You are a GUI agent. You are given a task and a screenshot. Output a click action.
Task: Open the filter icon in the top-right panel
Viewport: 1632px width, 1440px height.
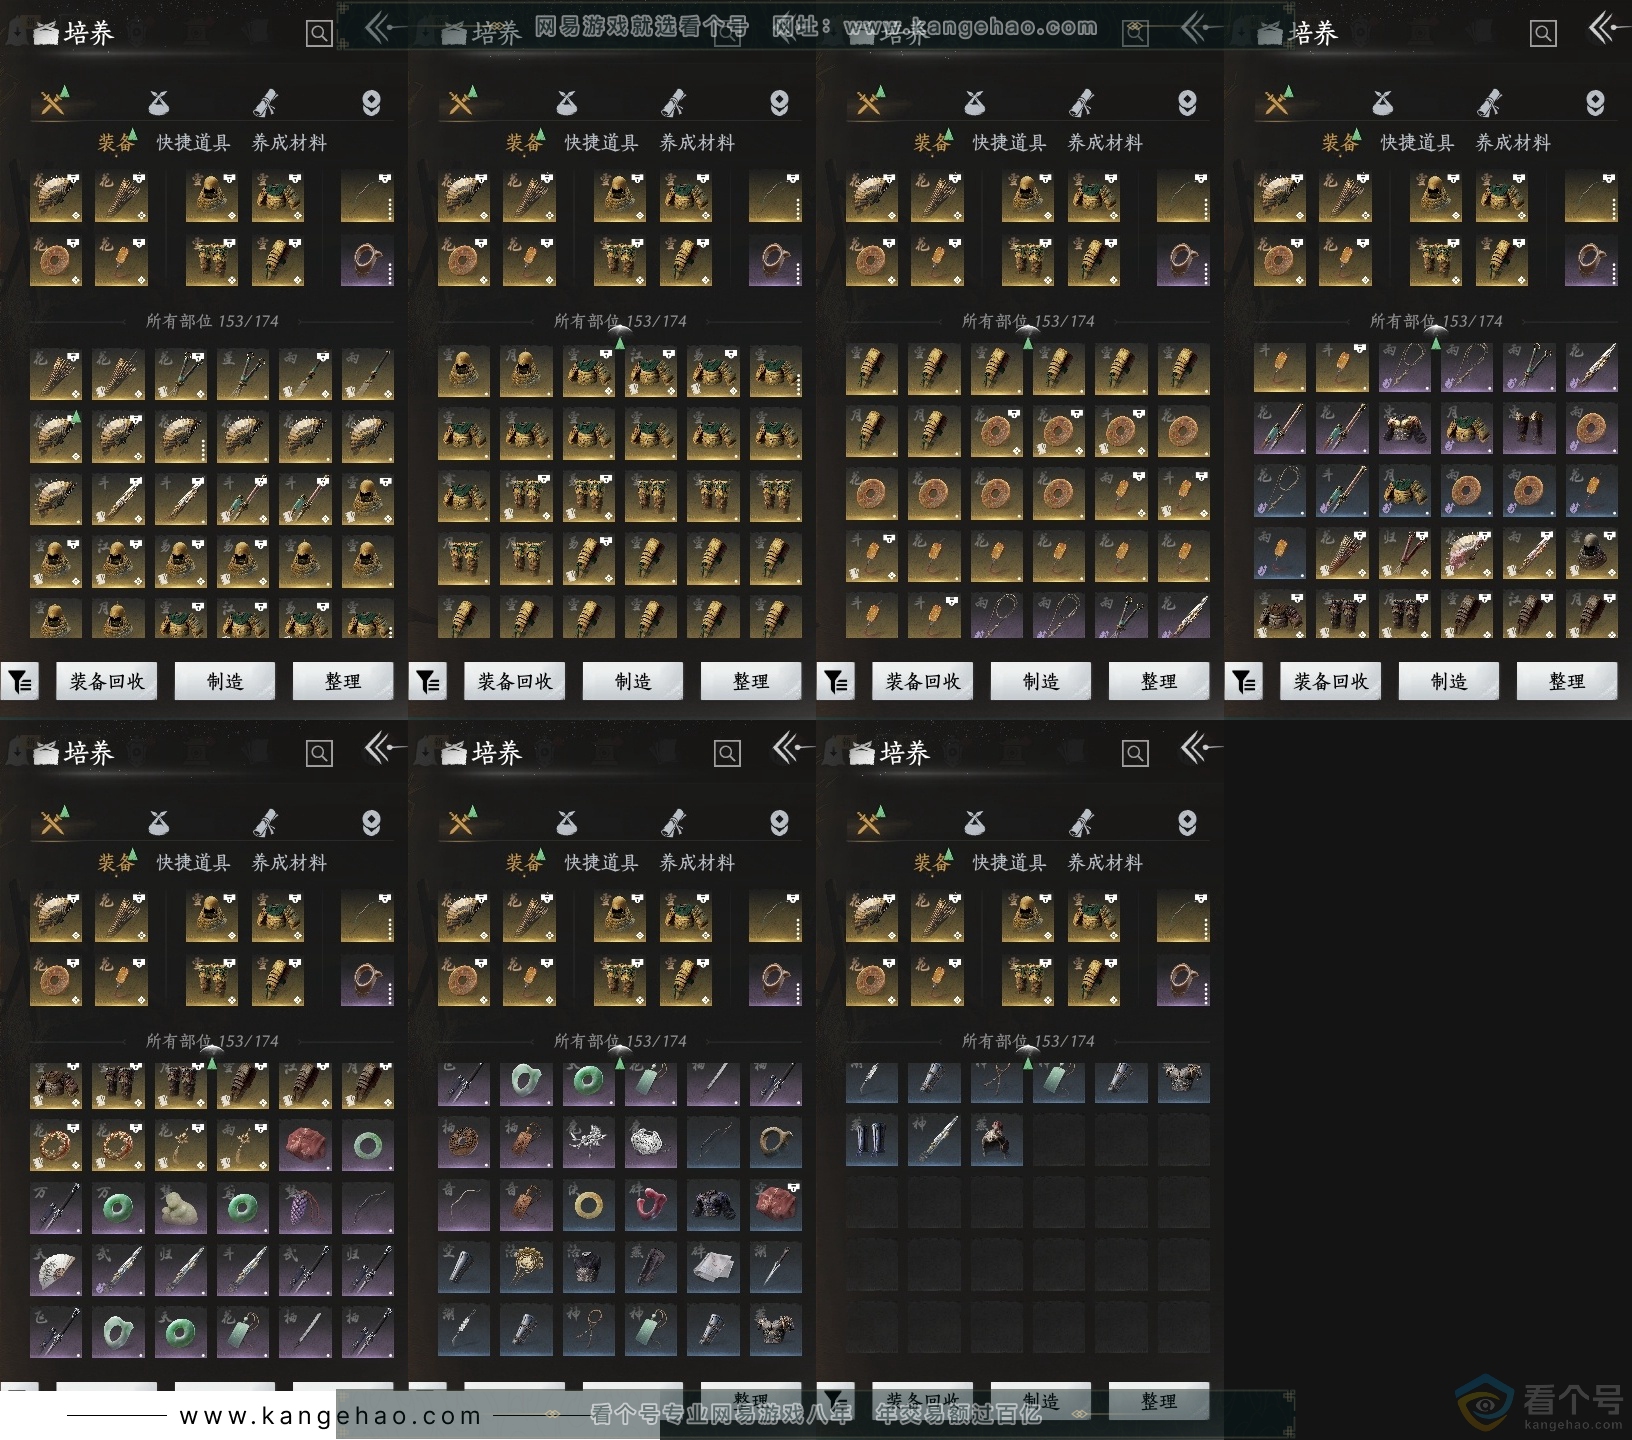1244,682
